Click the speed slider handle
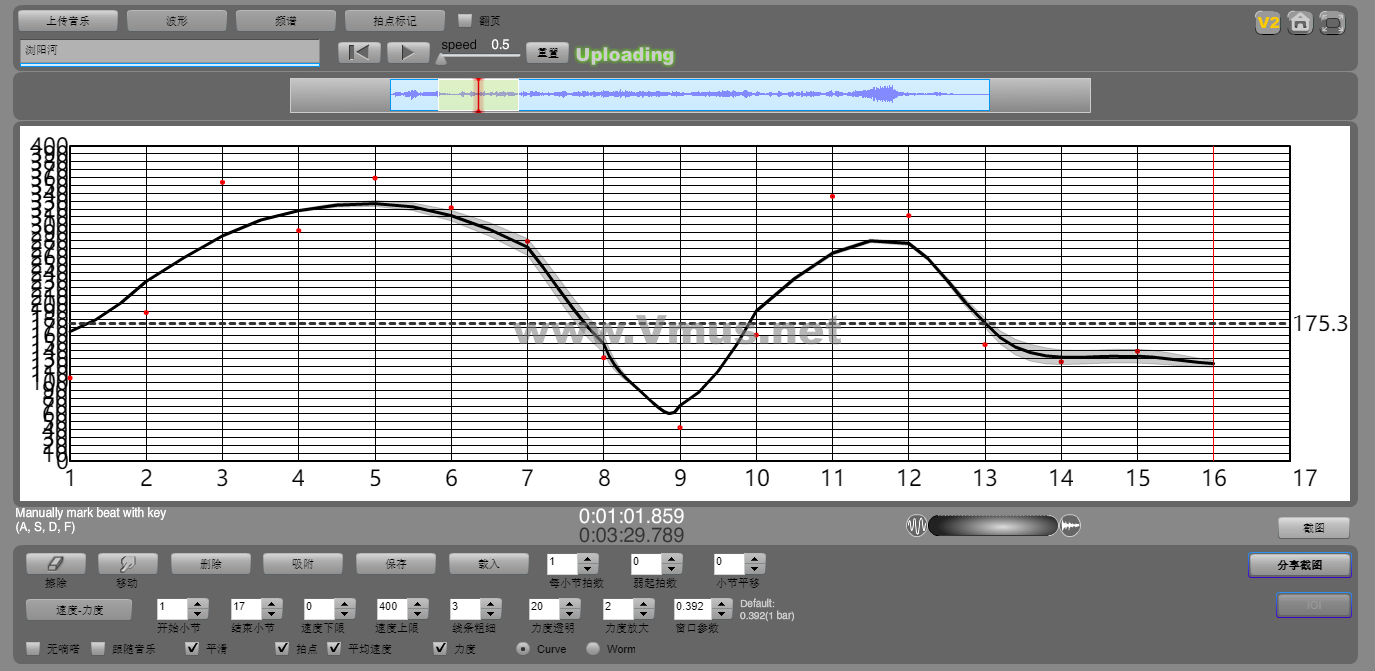 441,59
